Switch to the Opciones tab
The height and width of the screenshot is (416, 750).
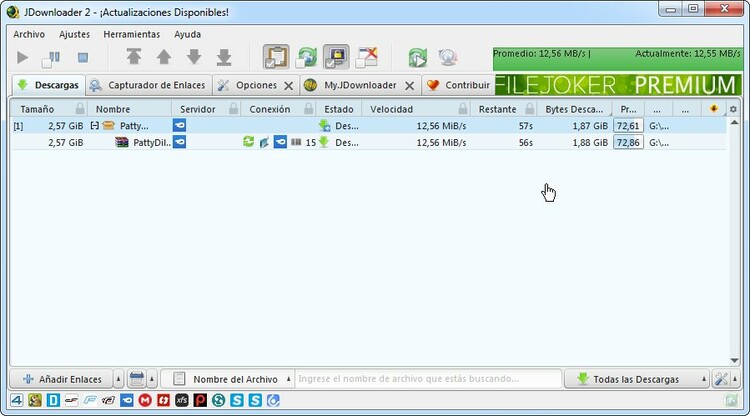click(x=249, y=85)
